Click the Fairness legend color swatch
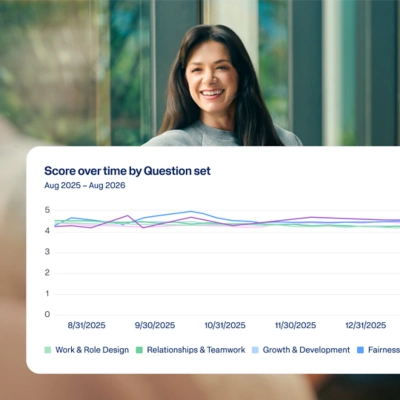The height and width of the screenshot is (400, 400). point(360,350)
